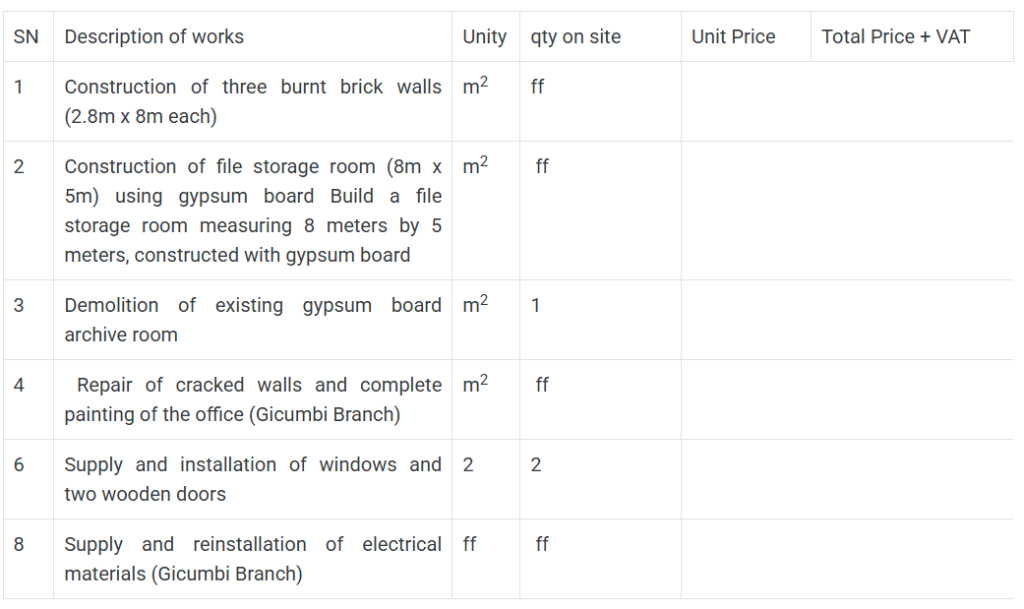Screen dimensions: 1024x609
Task: Click the Unit Price column header
Action: tap(733, 37)
